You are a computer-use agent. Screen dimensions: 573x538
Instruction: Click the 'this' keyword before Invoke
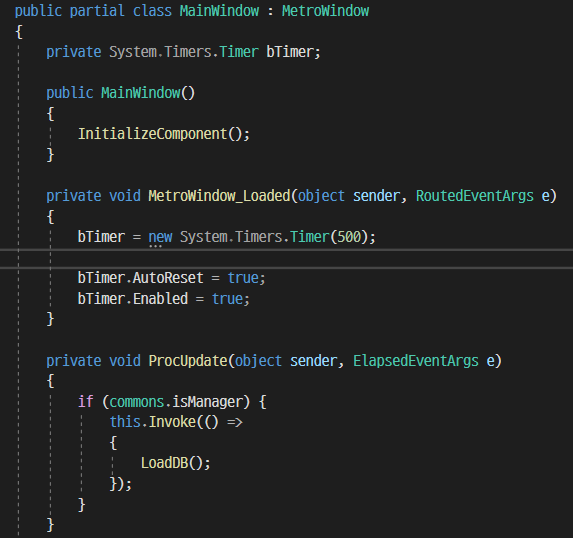[125, 422]
